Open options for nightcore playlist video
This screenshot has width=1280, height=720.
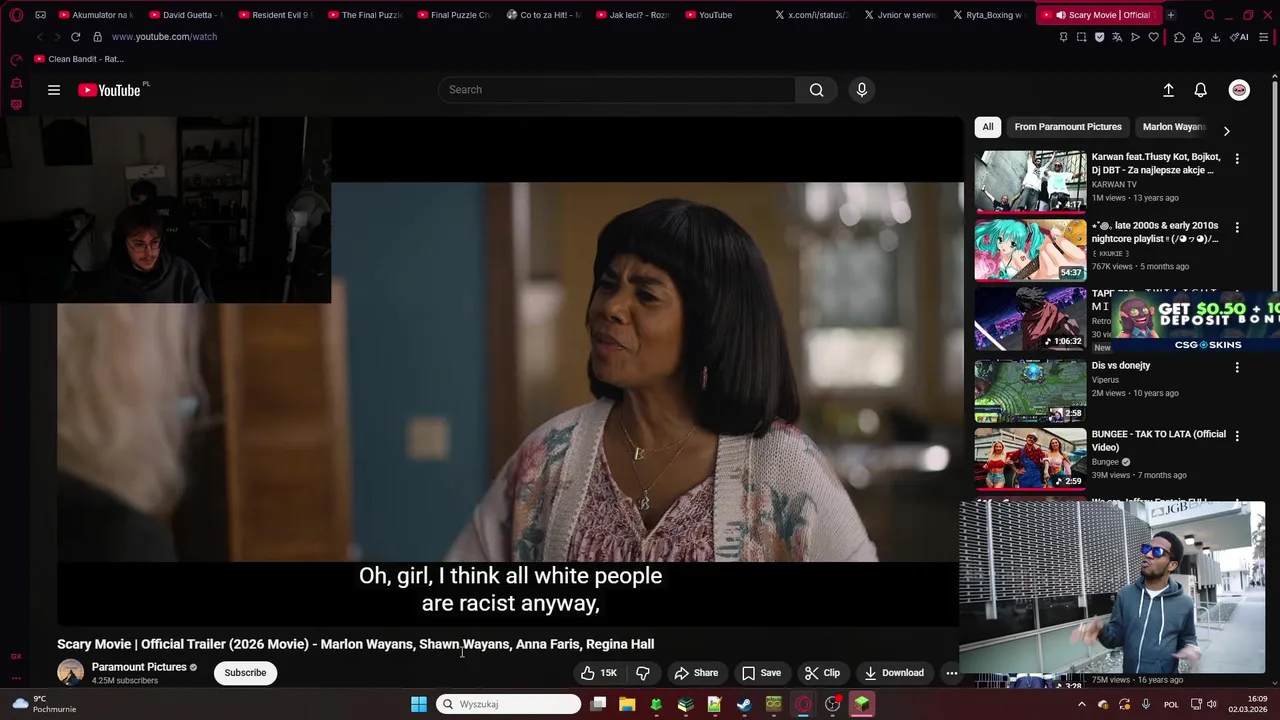point(1237,228)
